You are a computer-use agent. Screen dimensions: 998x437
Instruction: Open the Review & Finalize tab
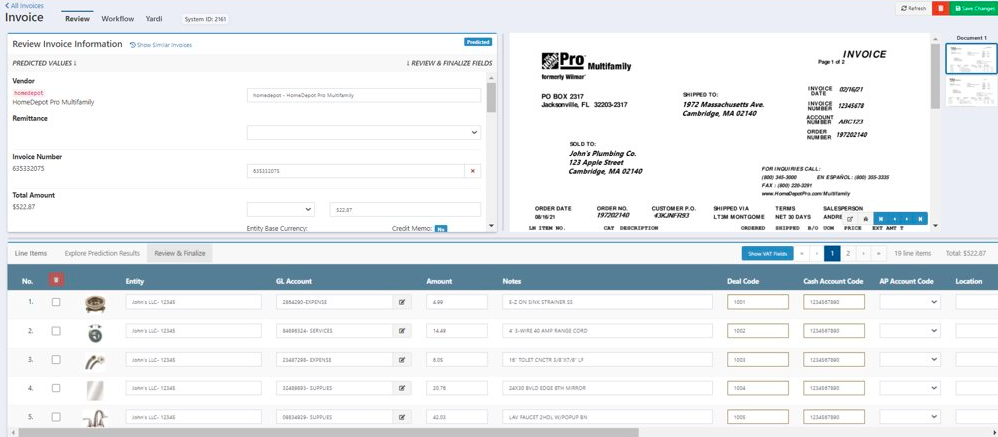point(180,253)
